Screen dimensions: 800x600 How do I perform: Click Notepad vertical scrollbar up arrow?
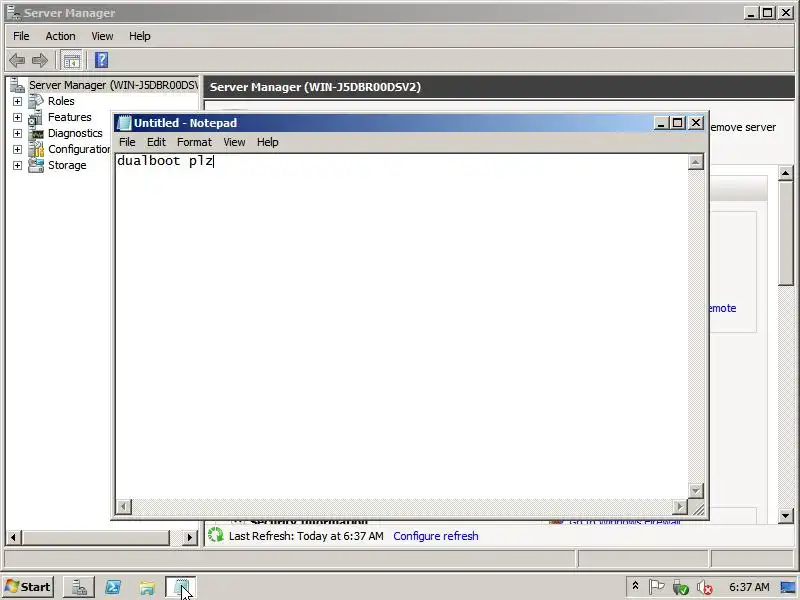(695, 163)
